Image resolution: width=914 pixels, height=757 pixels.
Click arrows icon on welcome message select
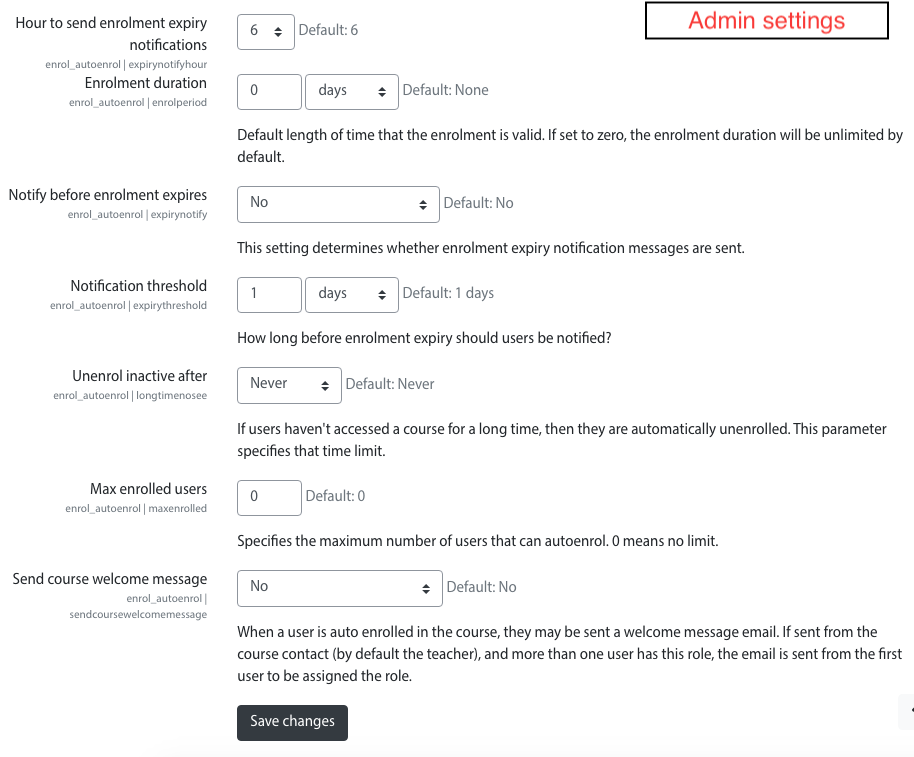[426, 589]
